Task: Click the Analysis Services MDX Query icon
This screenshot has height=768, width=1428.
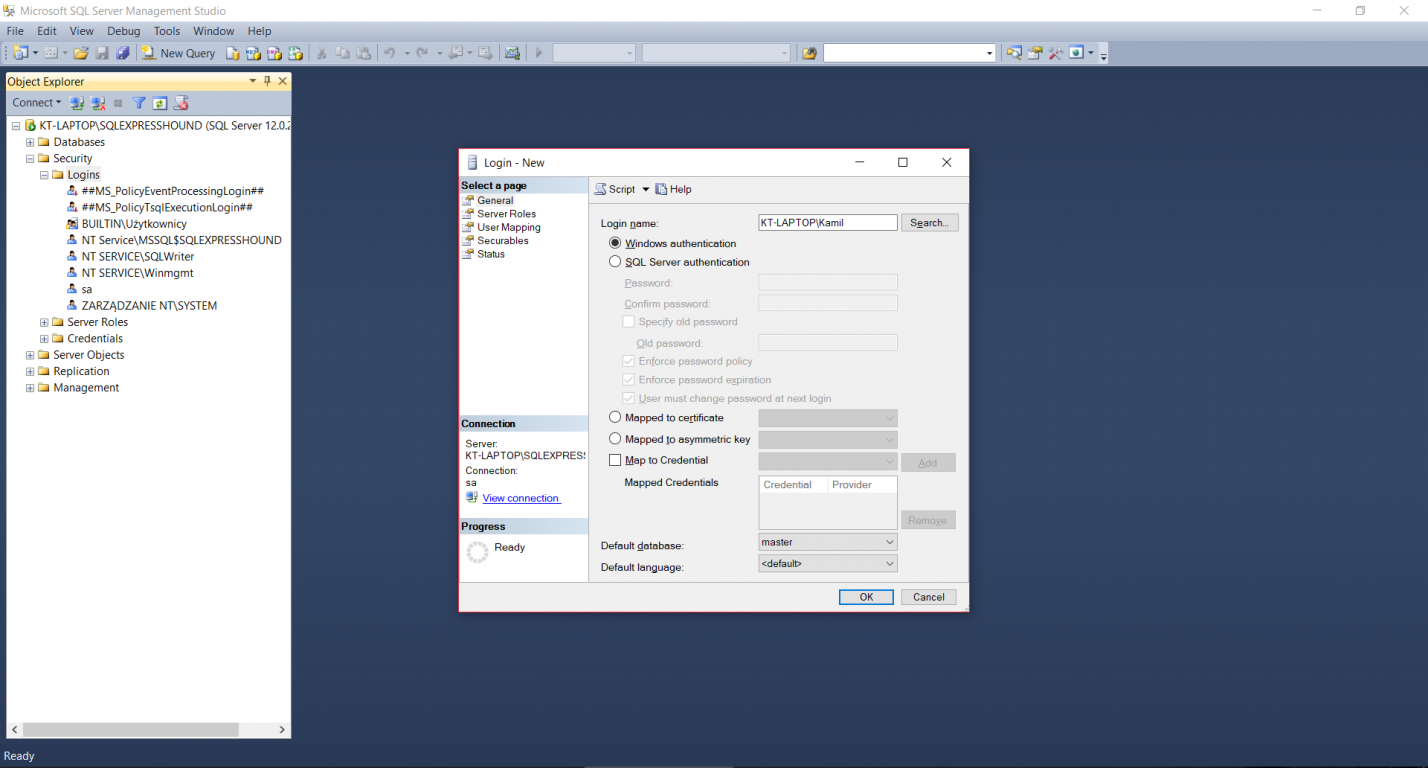Action: tap(253, 53)
